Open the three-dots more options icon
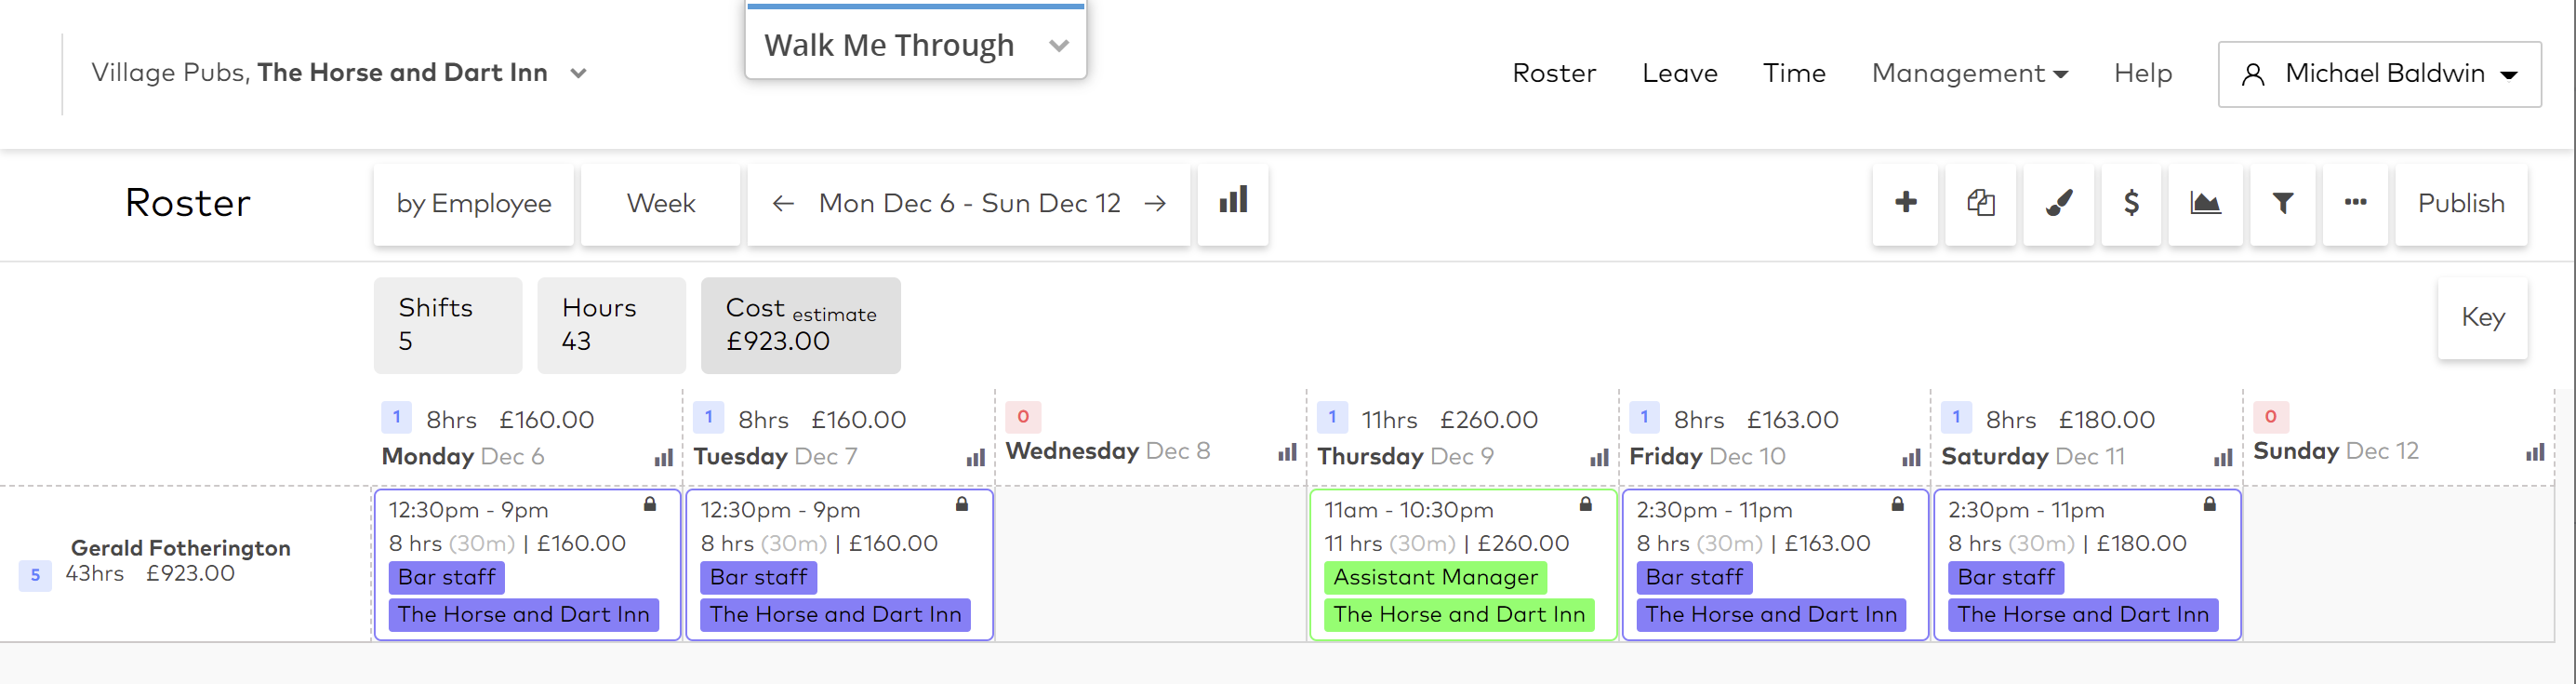The height and width of the screenshot is (684, 2576). [x=2355, y=203]
